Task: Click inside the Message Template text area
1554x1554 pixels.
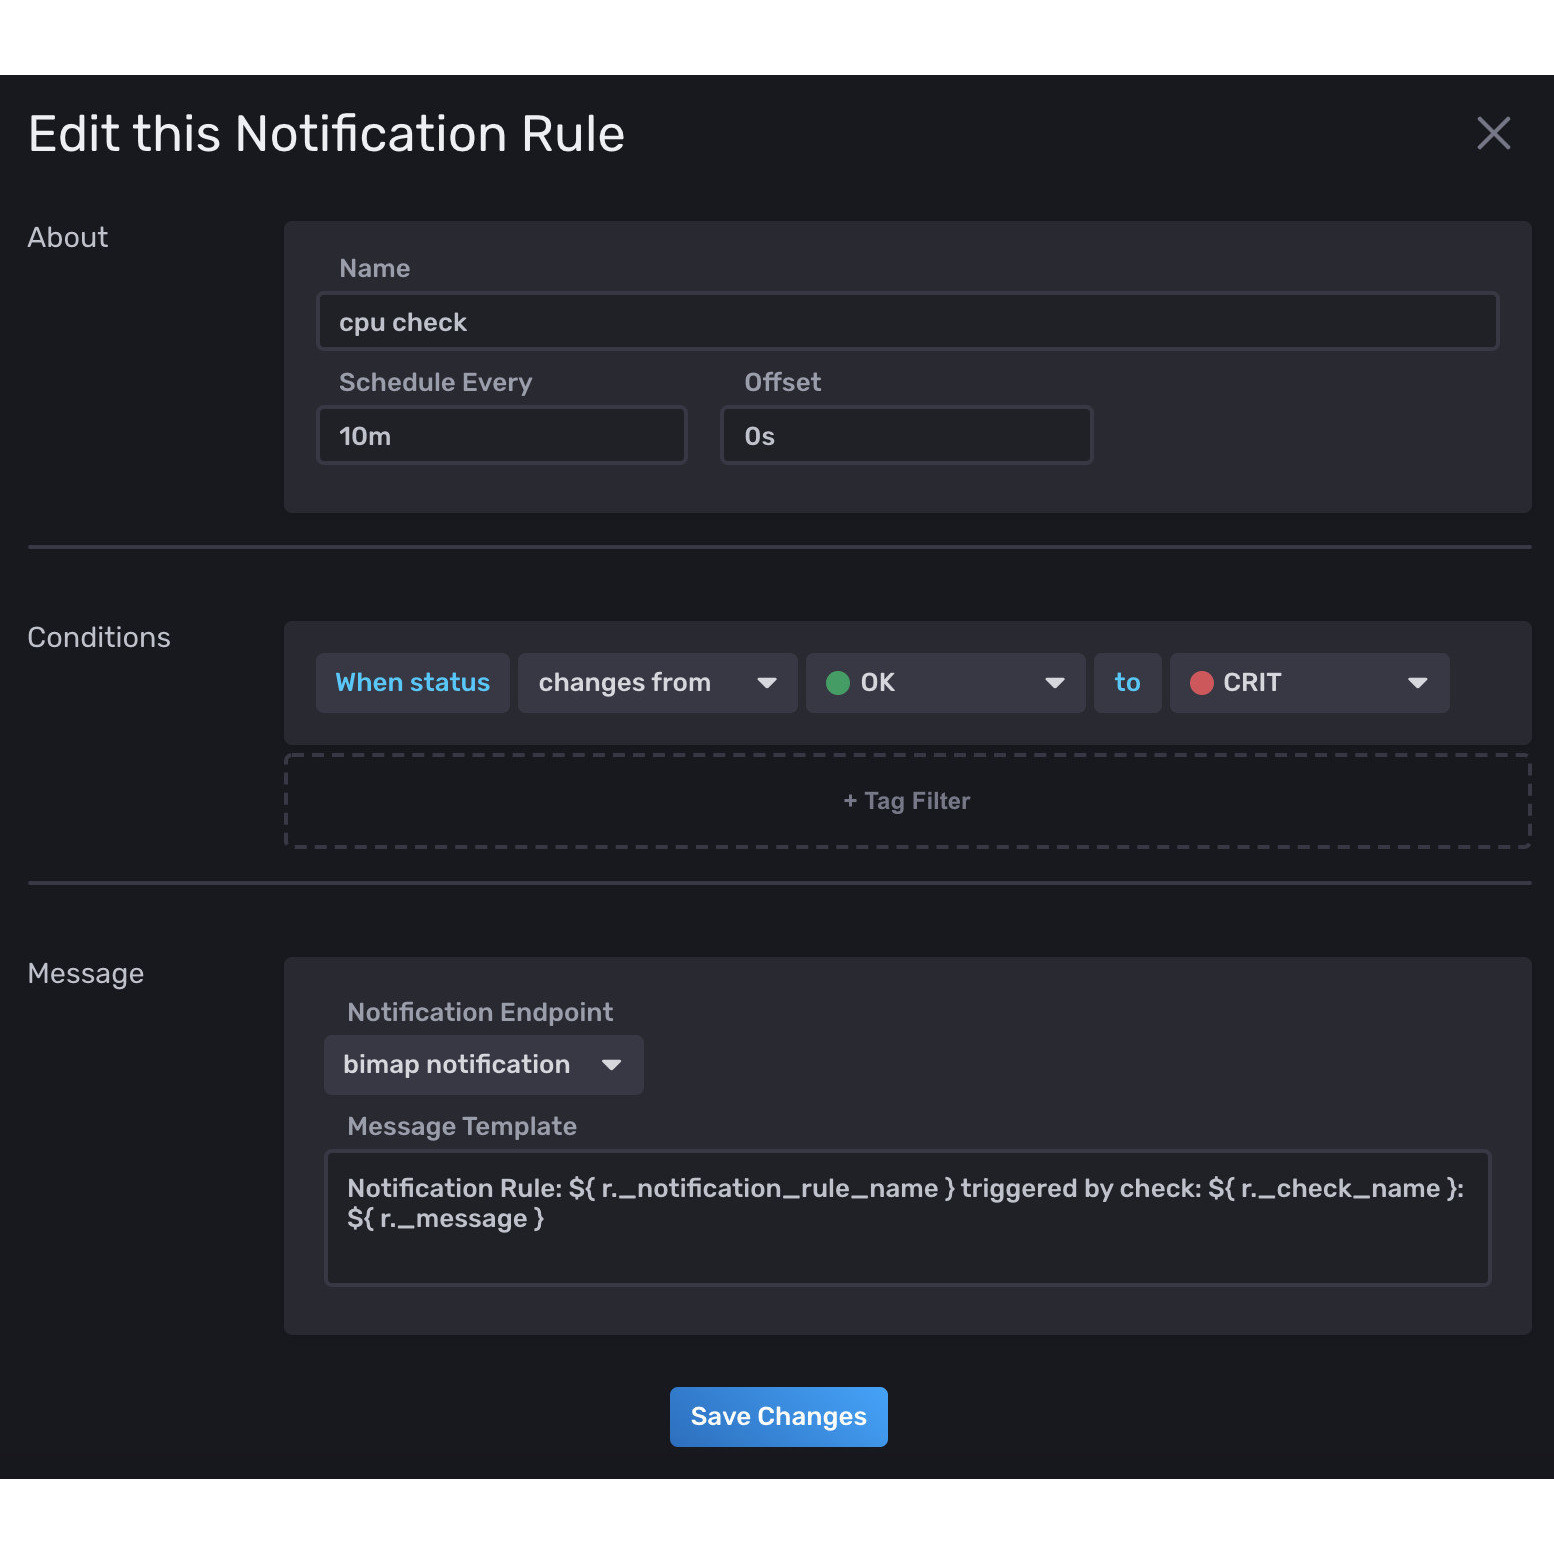Action: tap(907, 1218)
